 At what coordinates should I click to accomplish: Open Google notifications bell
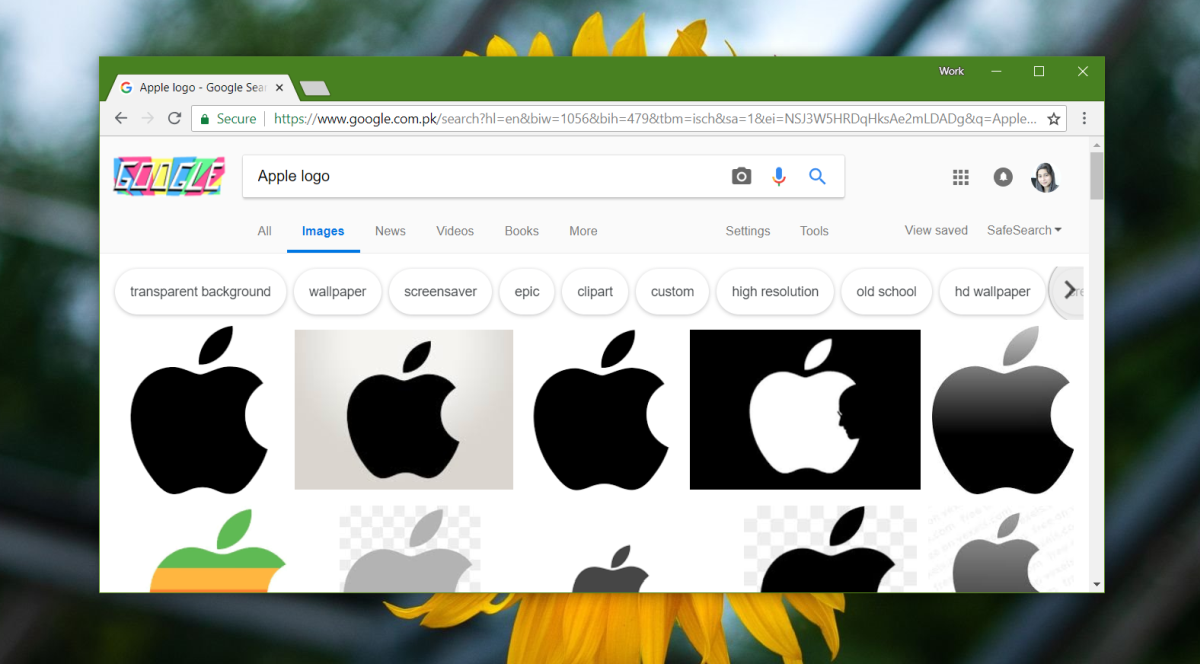pyautogui.click(x=1003, y=177)
